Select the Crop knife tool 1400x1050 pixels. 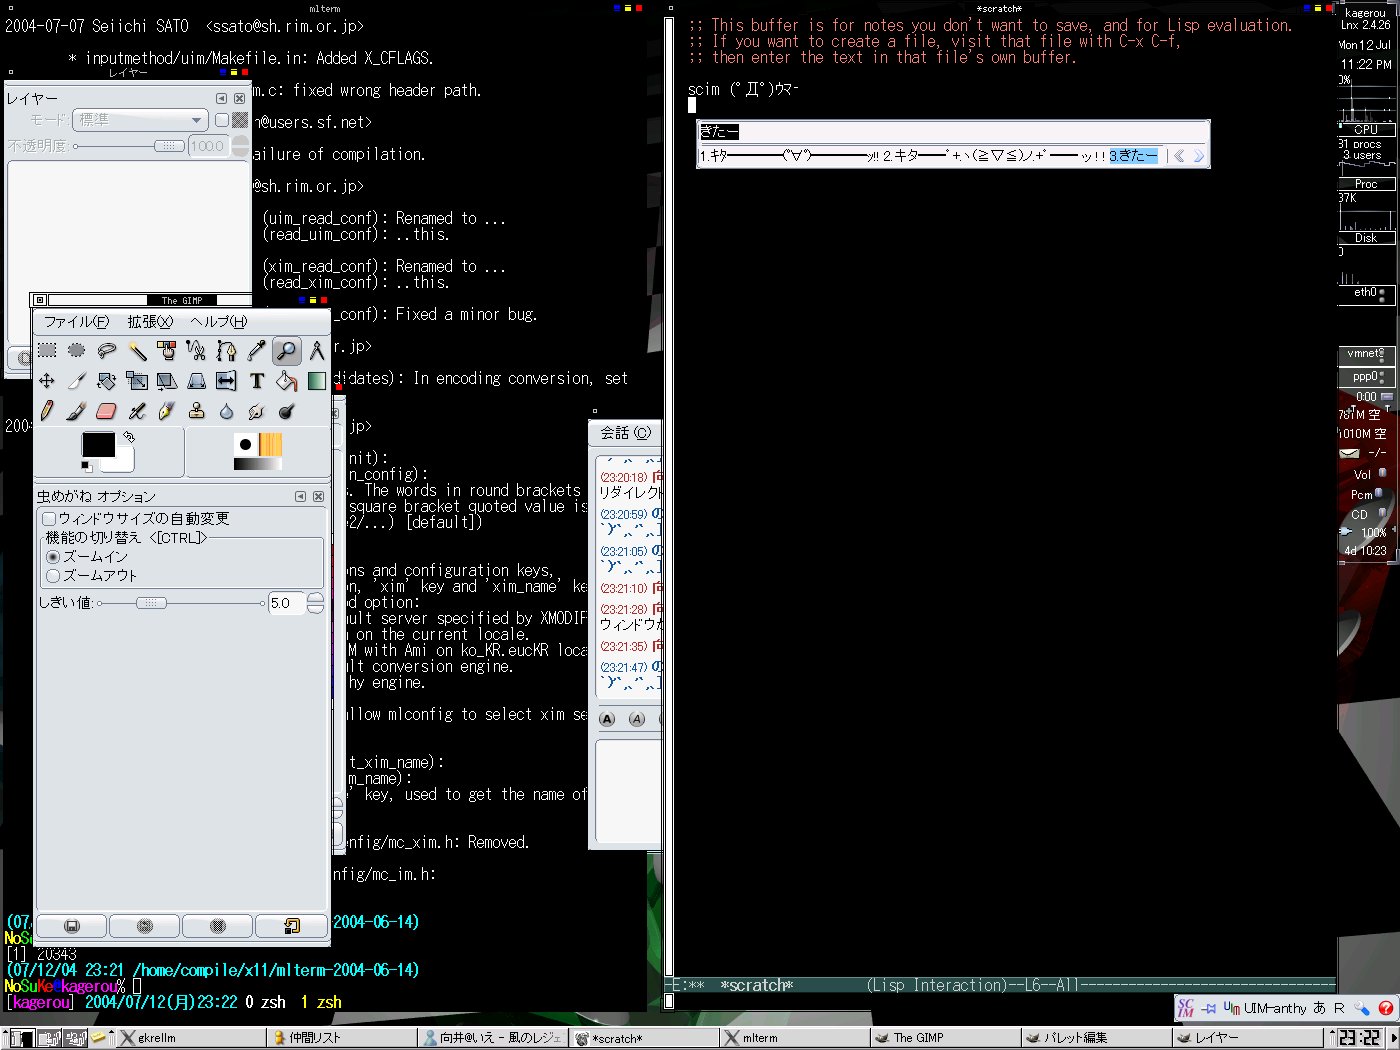(x=77, y=381)
